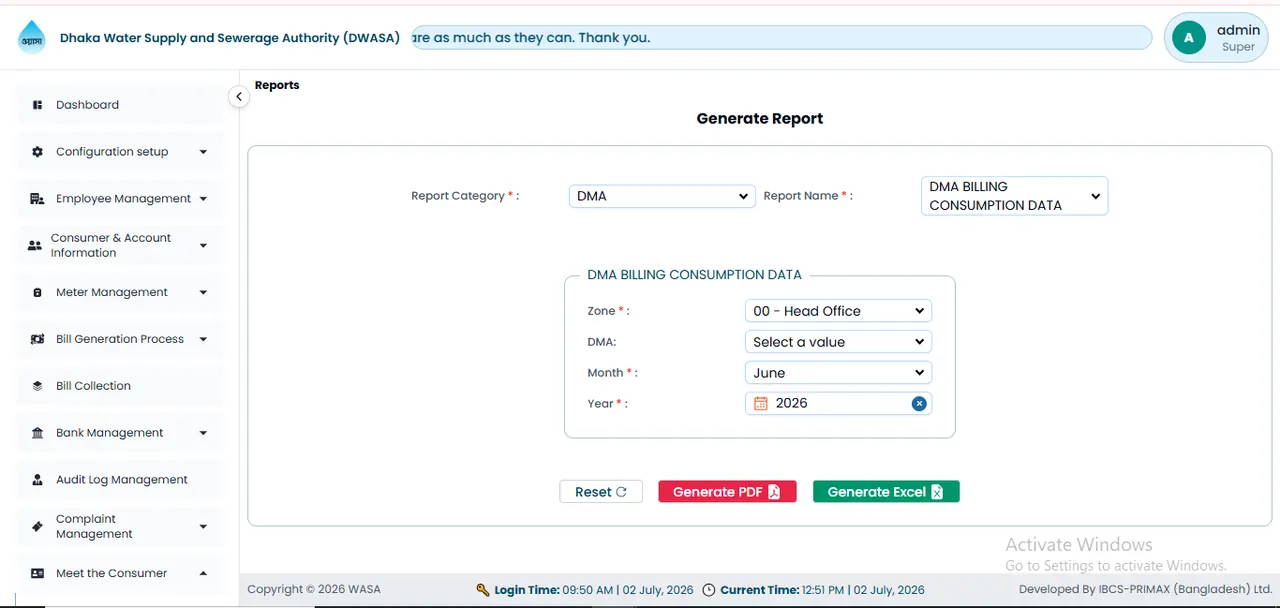
Task: Click the Copyright © 2026 WASA text
Action: (314, 590)
